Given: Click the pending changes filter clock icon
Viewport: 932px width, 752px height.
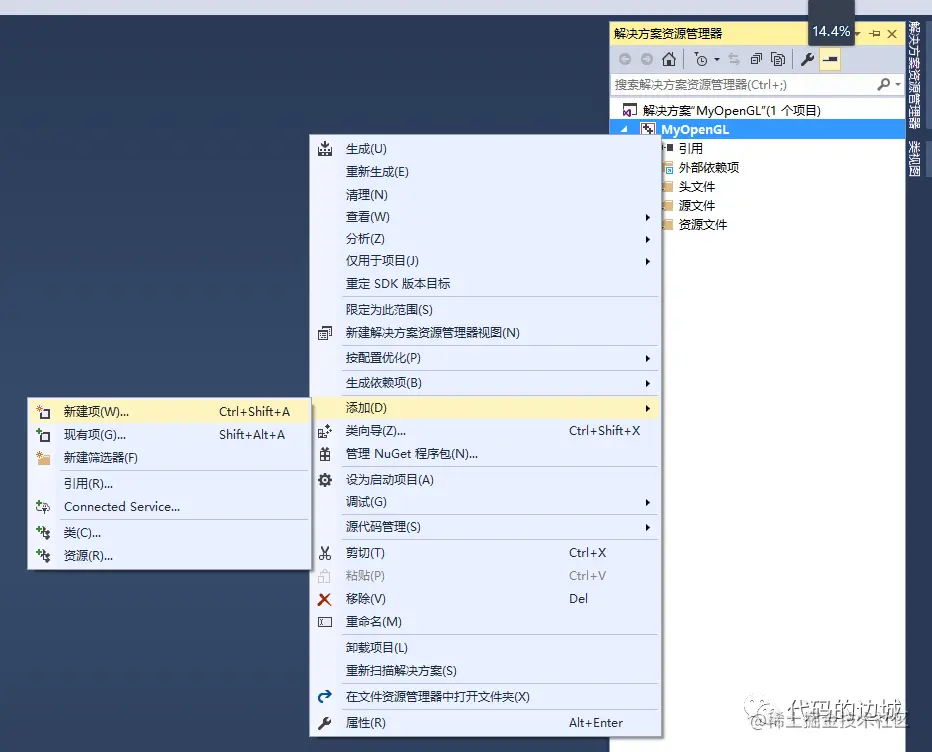Looking at the screenshot, I should (702, 59).
